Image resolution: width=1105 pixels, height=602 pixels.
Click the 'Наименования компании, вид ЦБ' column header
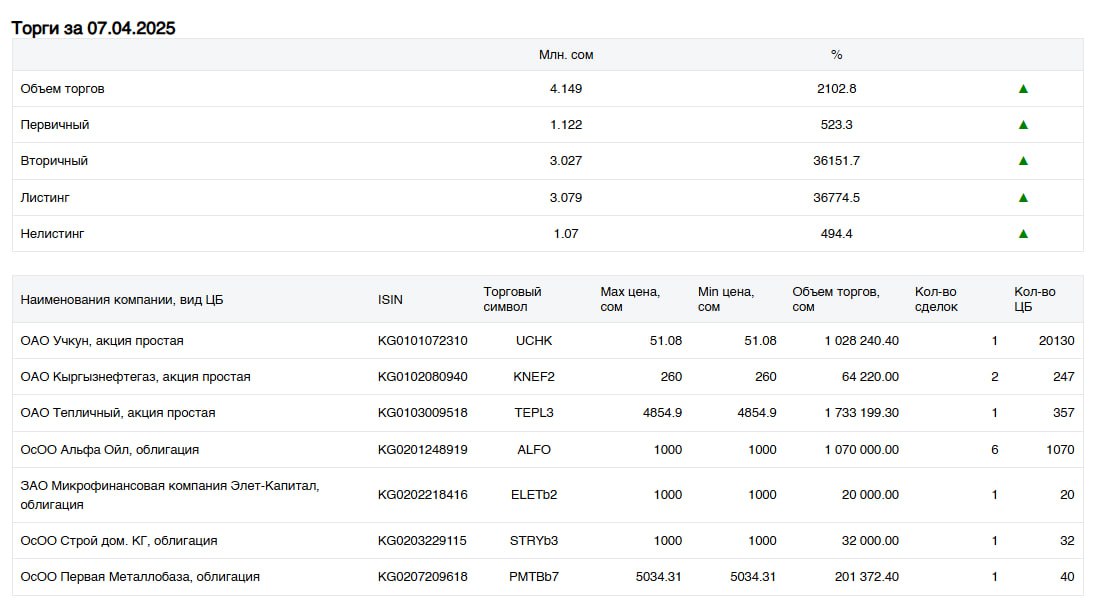coord(122,300)
